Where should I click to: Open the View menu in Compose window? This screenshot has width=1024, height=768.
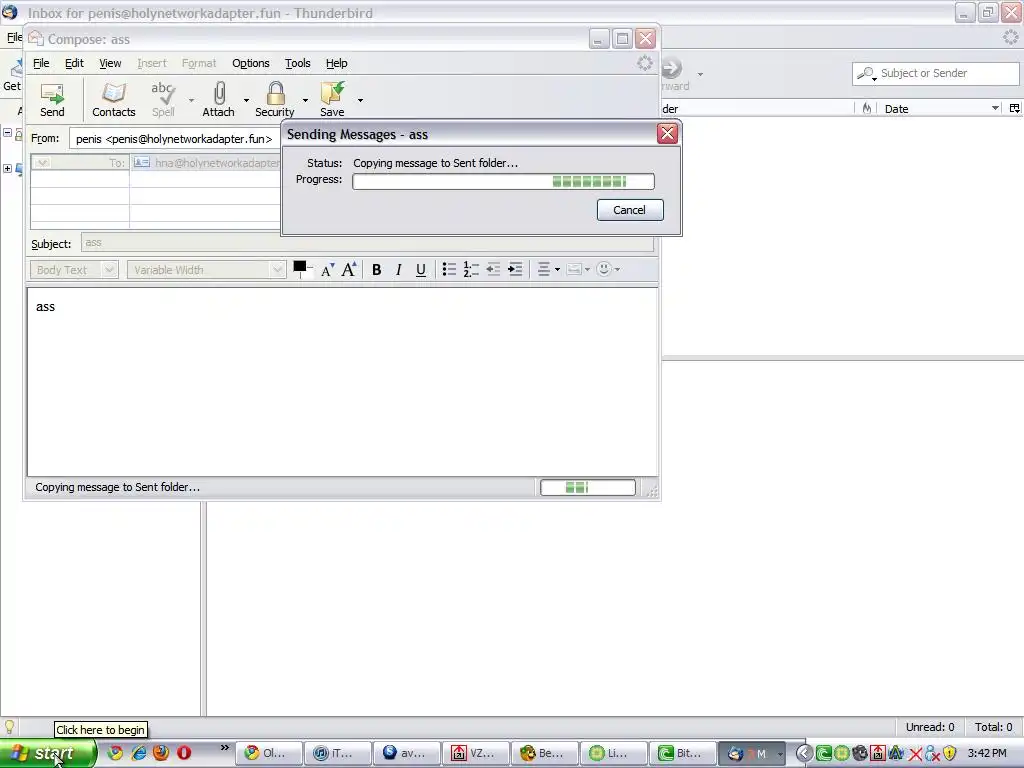(x=110, y=63)
